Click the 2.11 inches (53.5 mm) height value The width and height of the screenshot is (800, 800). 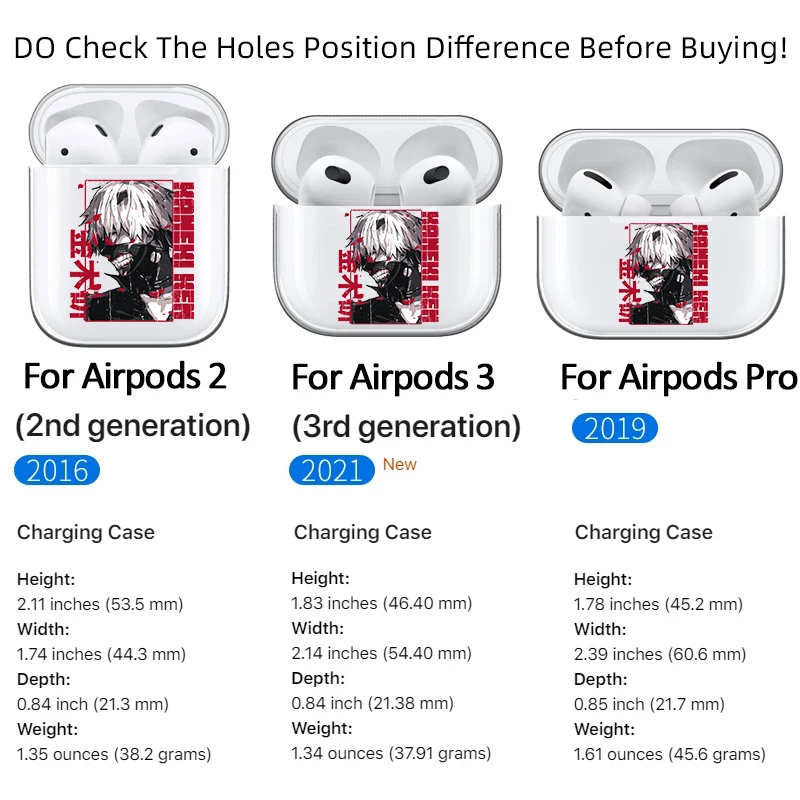pos(100,604)
